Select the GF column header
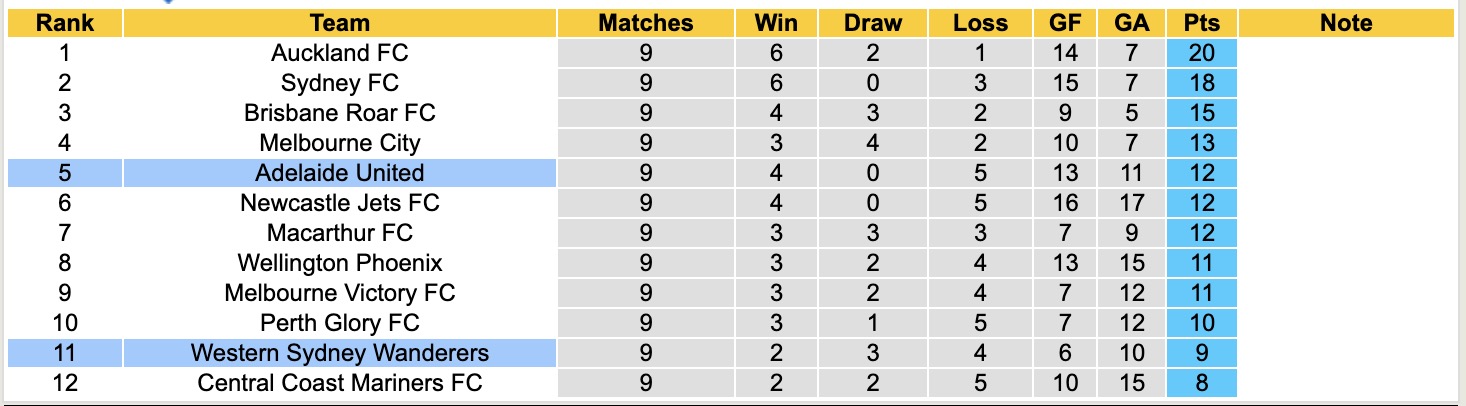The height and width of the screenshot is (406, 1466). pos(1065,23)
